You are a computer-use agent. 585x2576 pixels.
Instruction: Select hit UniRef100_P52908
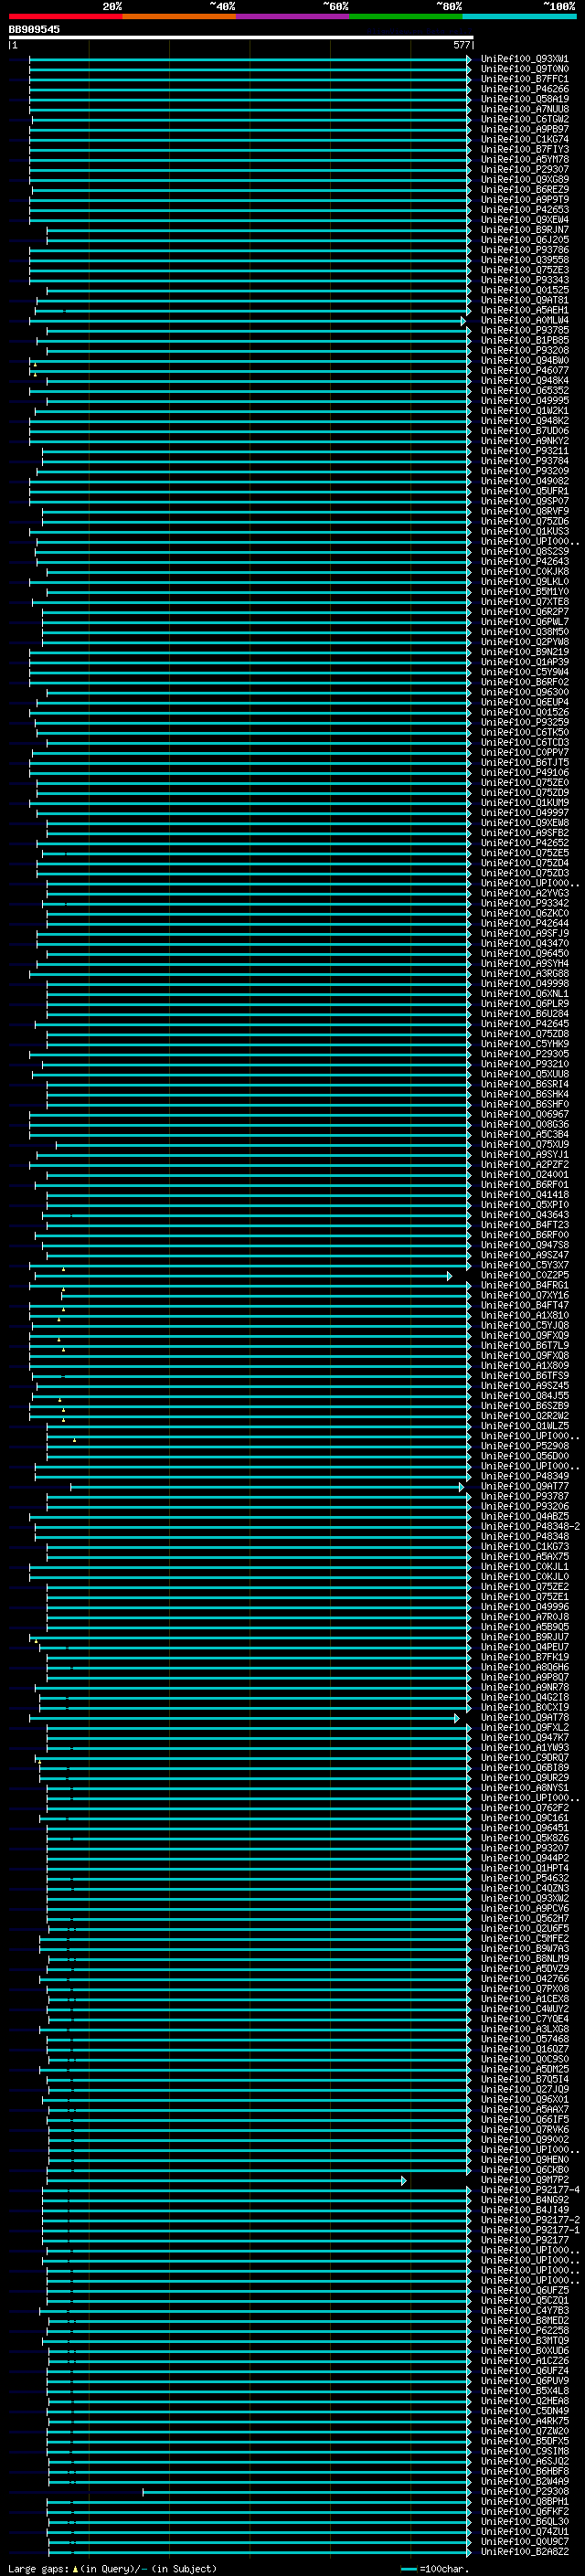click(x=525, y=1446)
